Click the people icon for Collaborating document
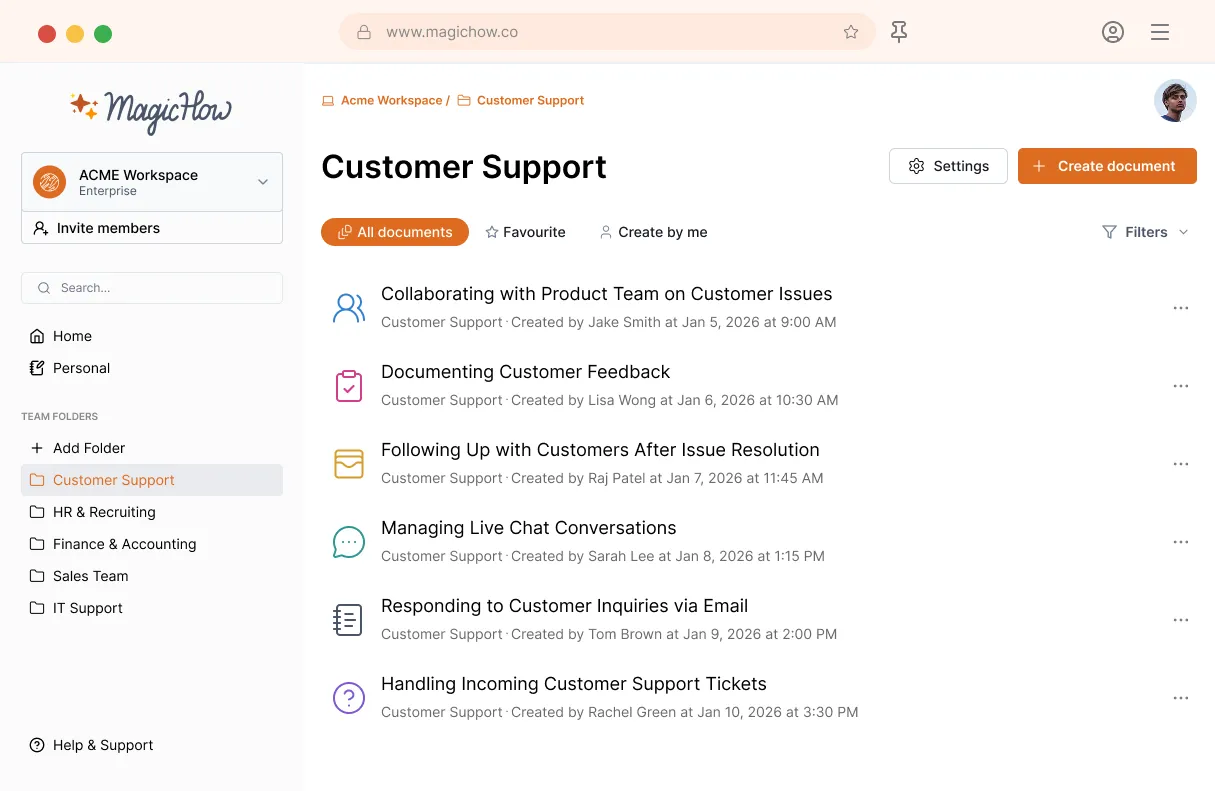 point(348,308)
